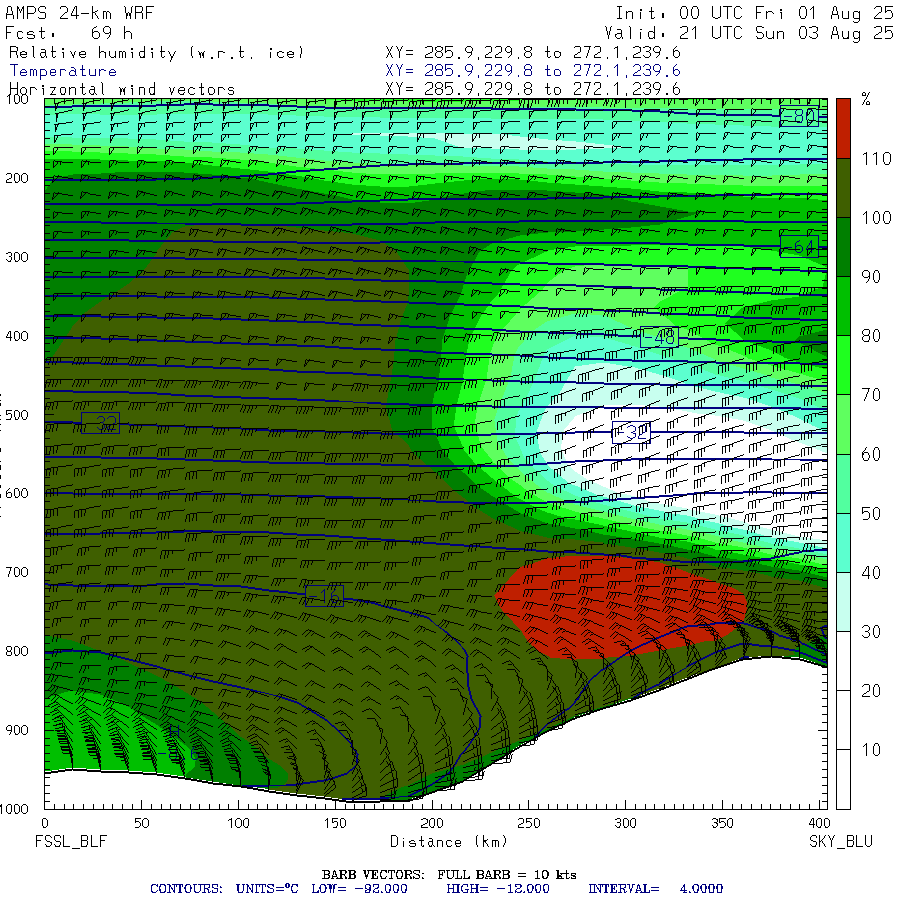The image size is (900, 900).
Task: Click the 500 pressure axis label
Action: click(x=17, y=415)
